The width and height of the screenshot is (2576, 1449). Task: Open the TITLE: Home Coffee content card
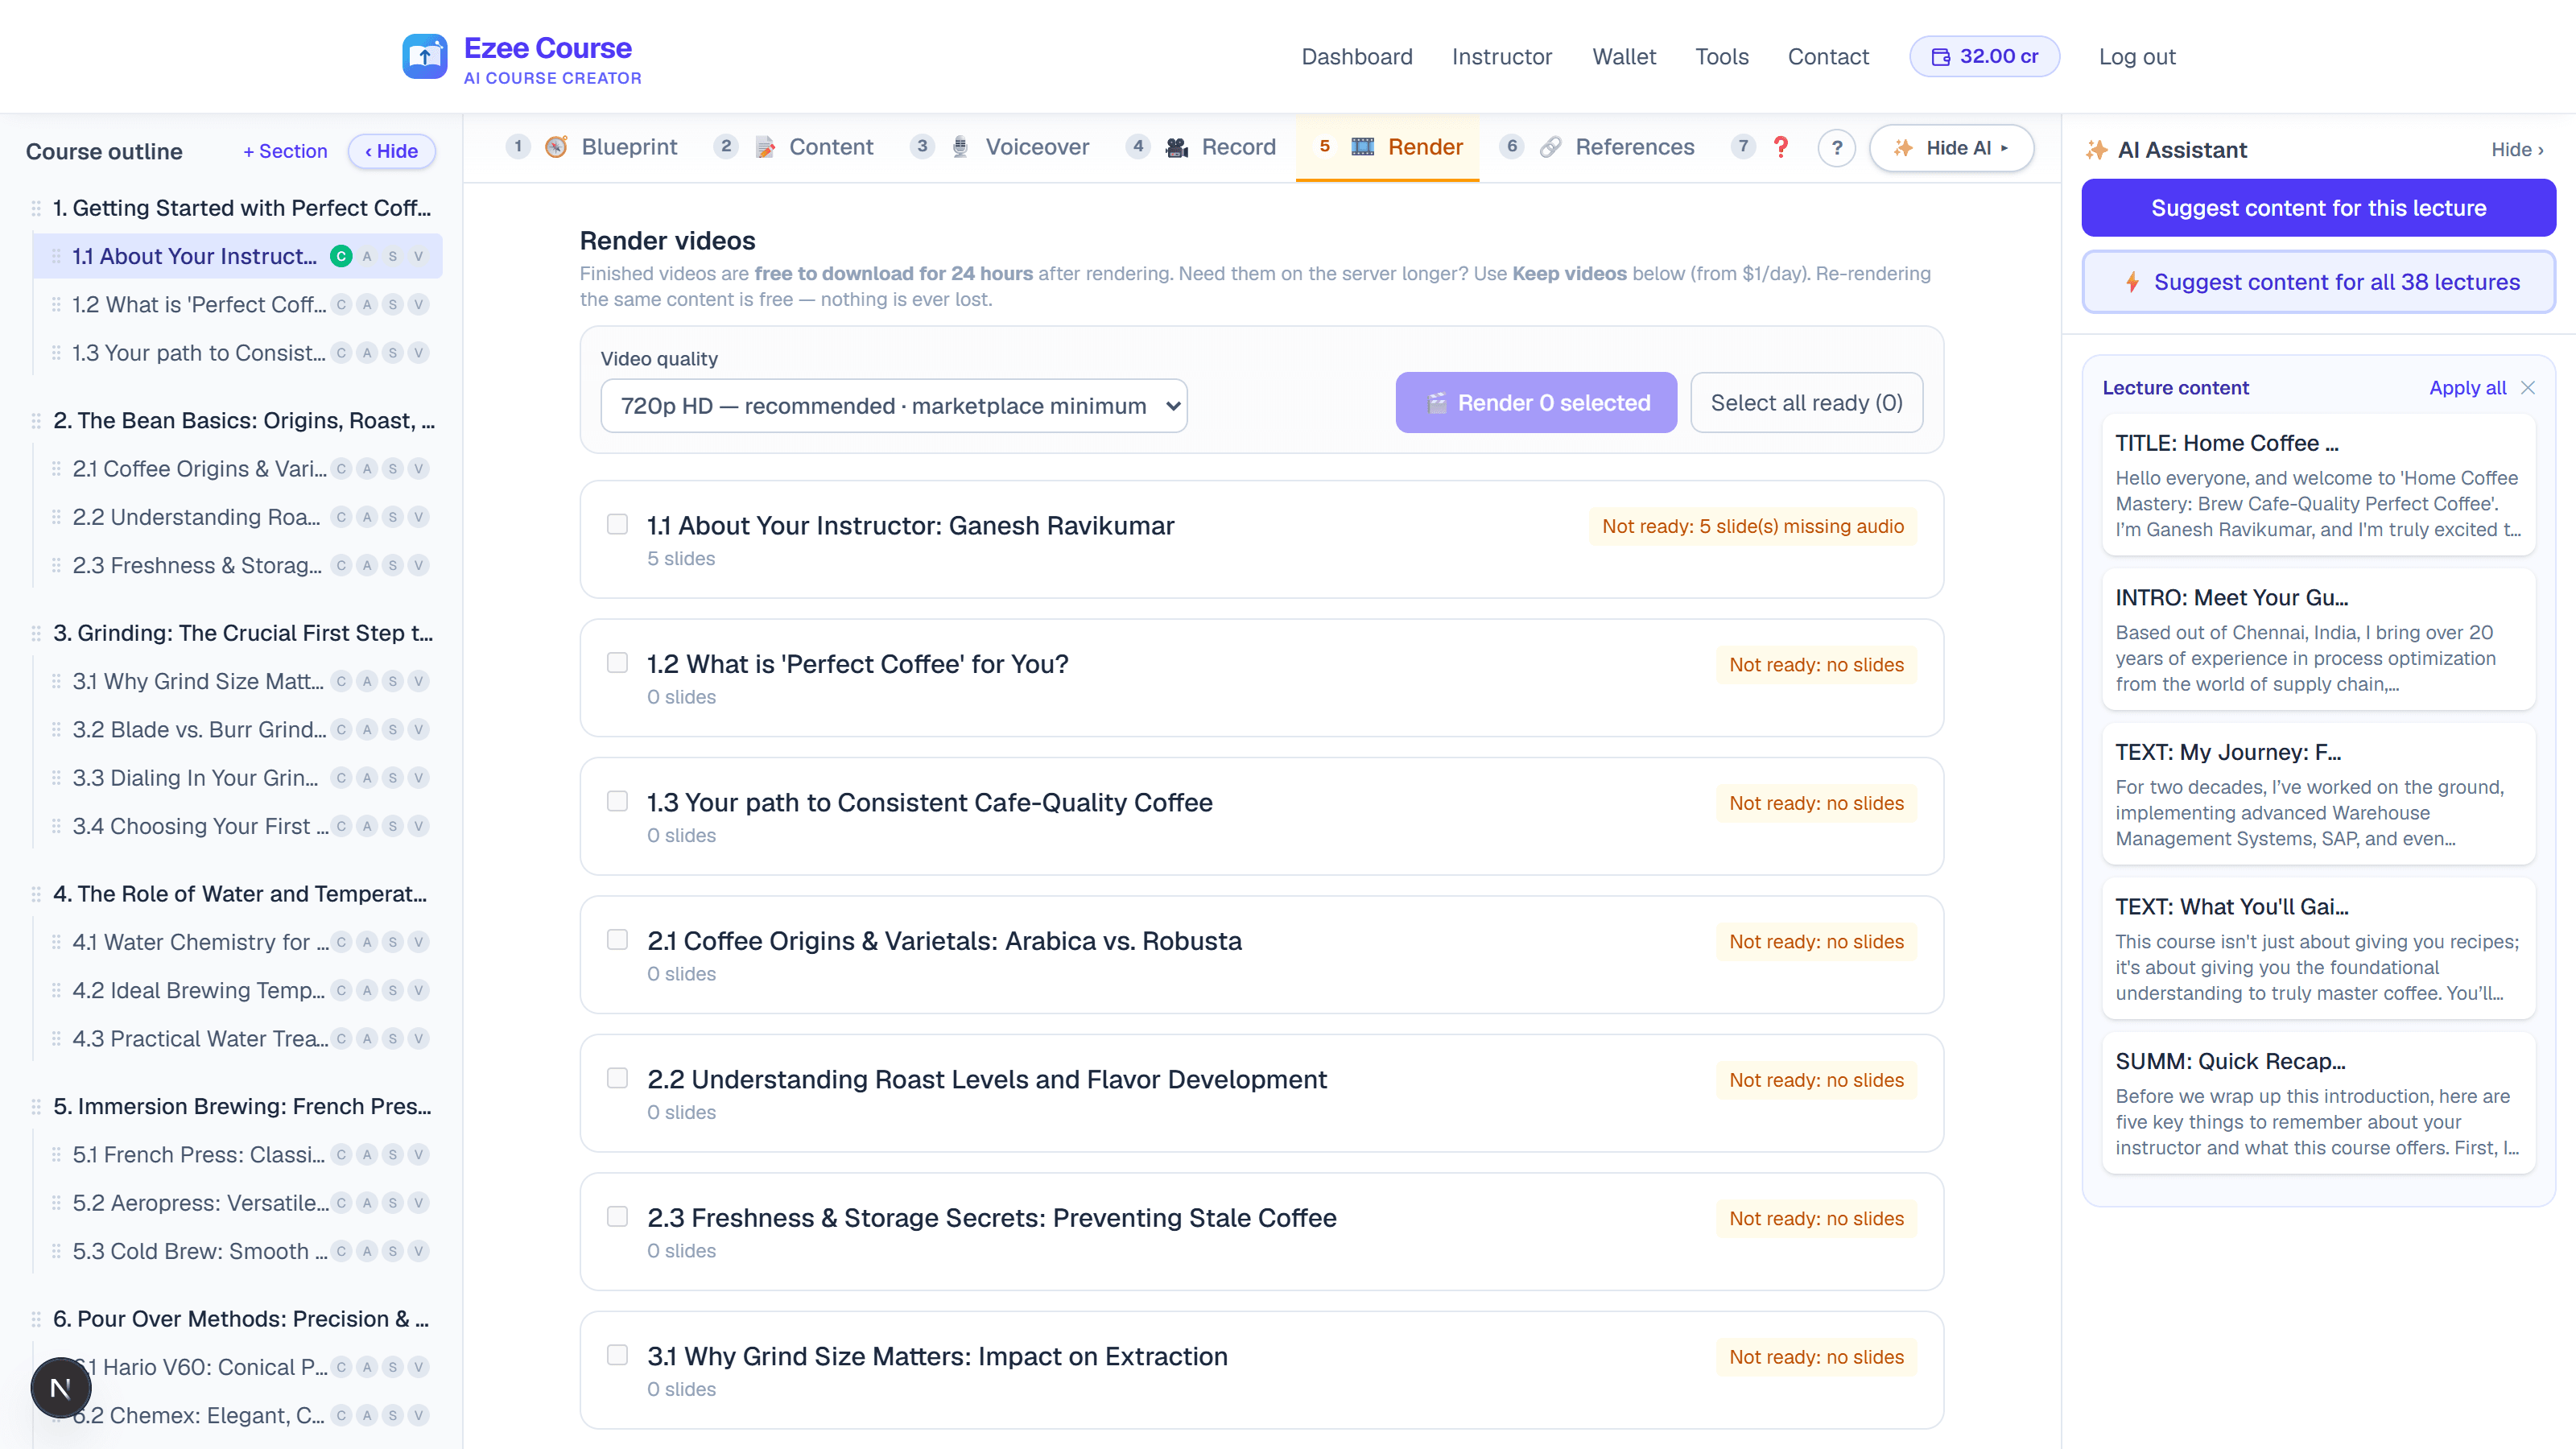[2318, 485]
